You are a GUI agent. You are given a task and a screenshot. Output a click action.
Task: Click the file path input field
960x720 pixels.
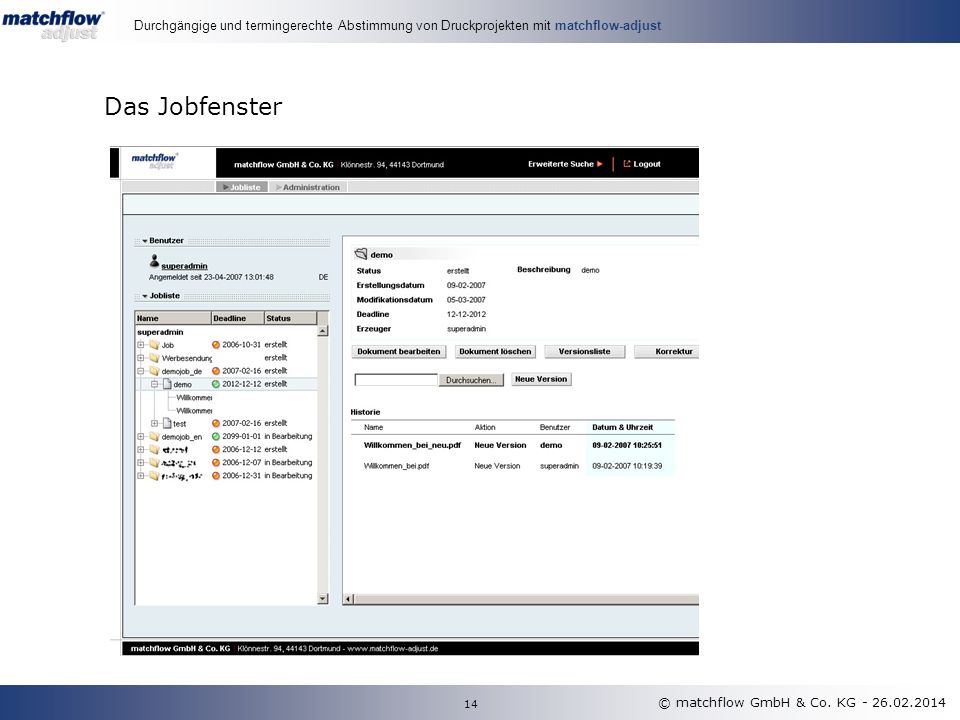click(x=396, y=380)
